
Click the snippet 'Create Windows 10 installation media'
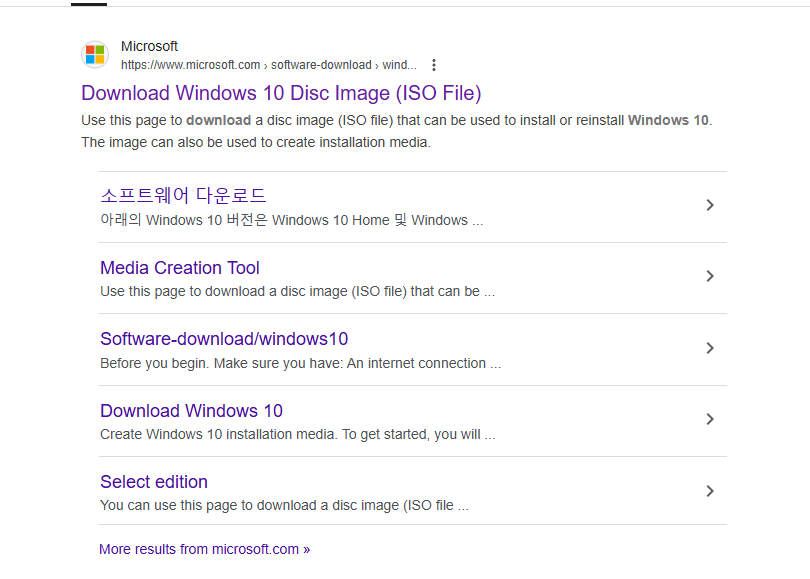[x=298, y=434]
